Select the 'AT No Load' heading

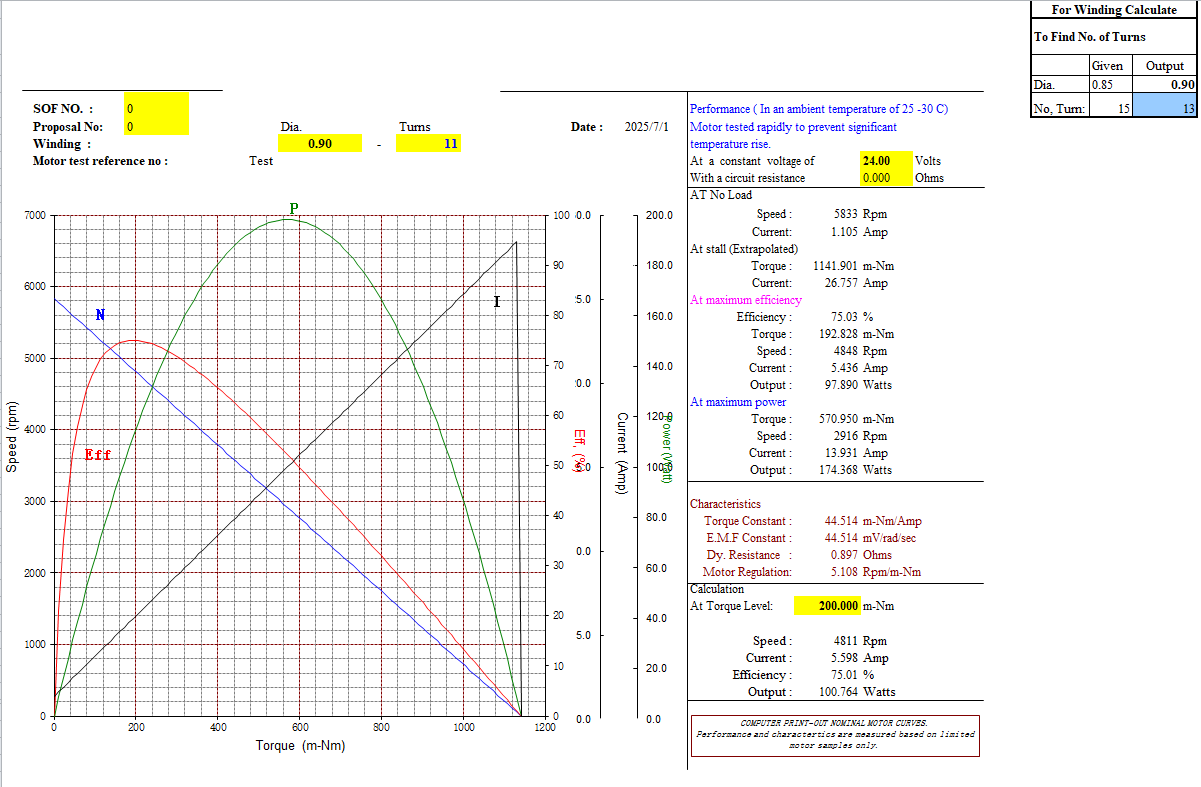pyautogui.click(x=721, y=195)
